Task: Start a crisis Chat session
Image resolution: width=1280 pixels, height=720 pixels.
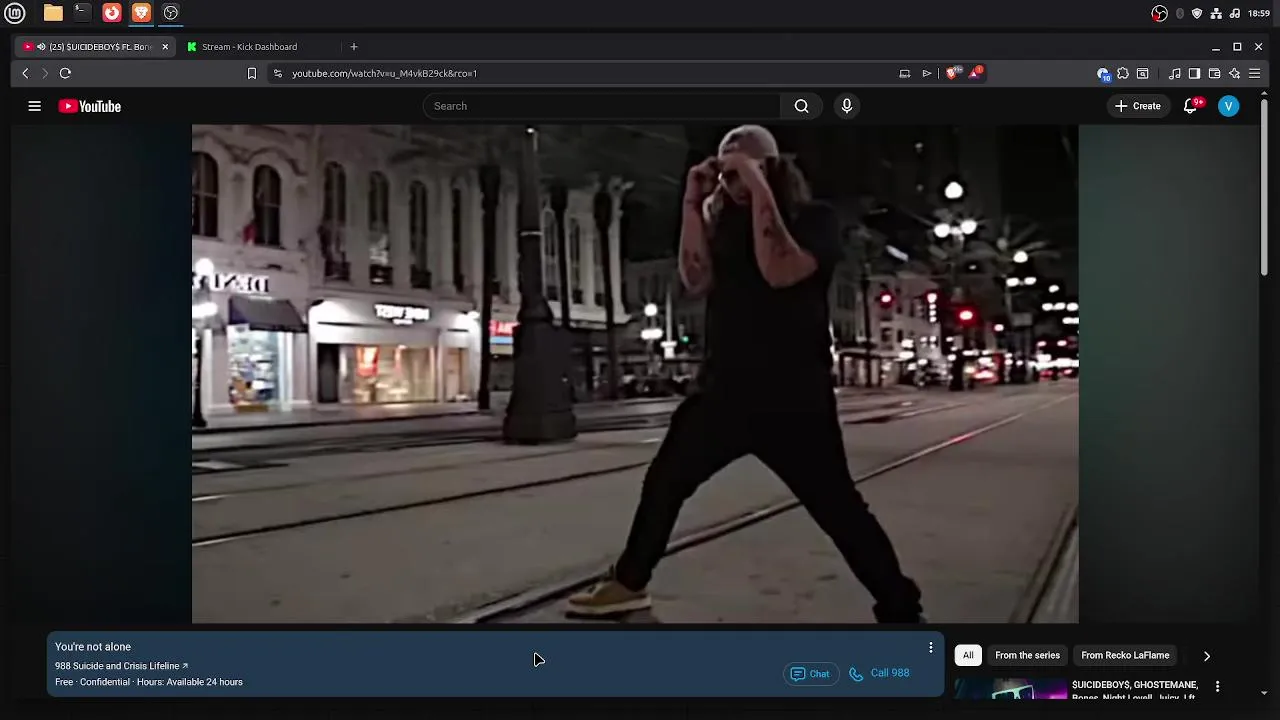Action: [x=811, y=674]
